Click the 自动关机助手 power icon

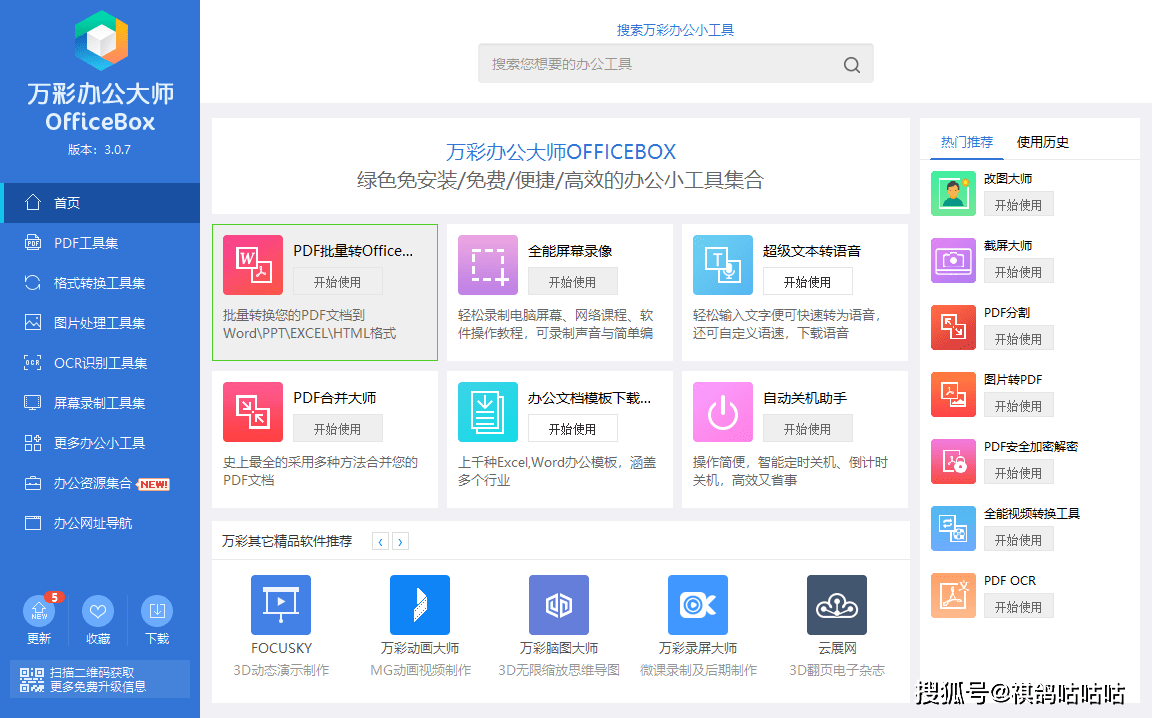(x=722, y=412)
